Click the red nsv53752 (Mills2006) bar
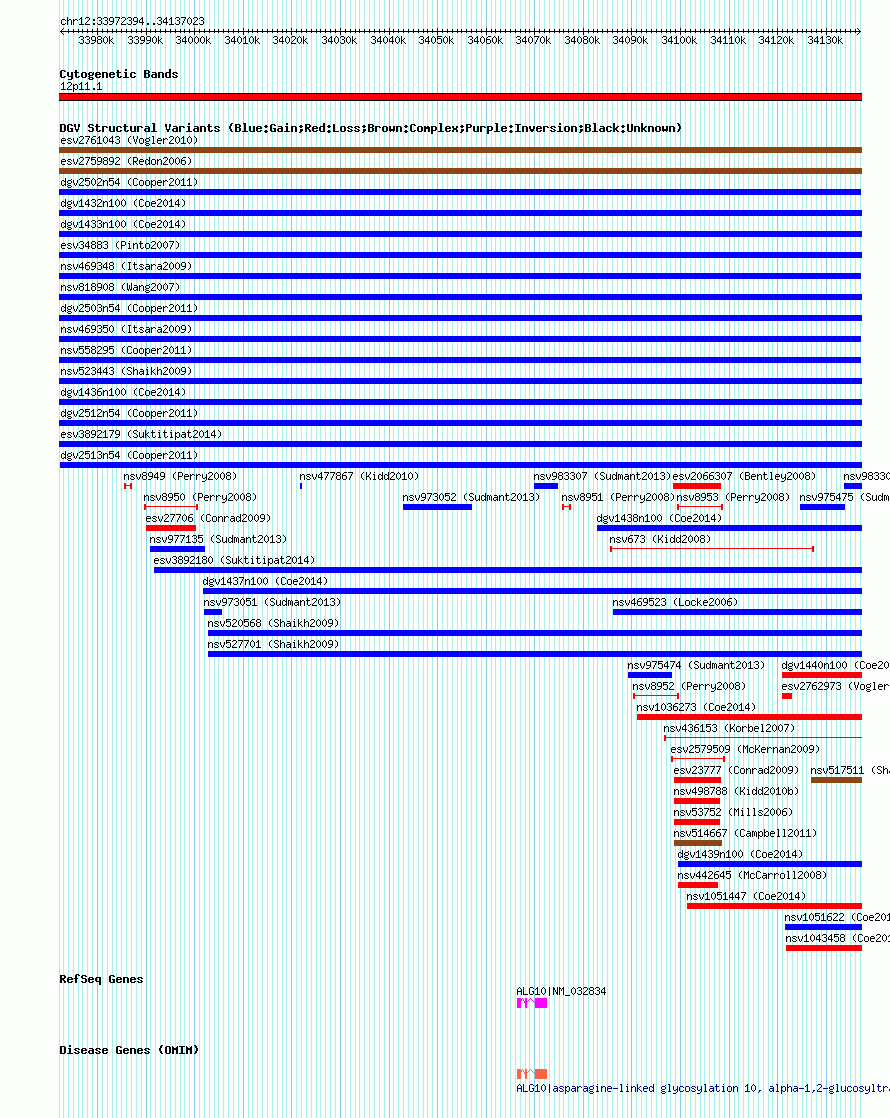The image size is (890, 1118). pyautogui.click(x=697, y=822)
